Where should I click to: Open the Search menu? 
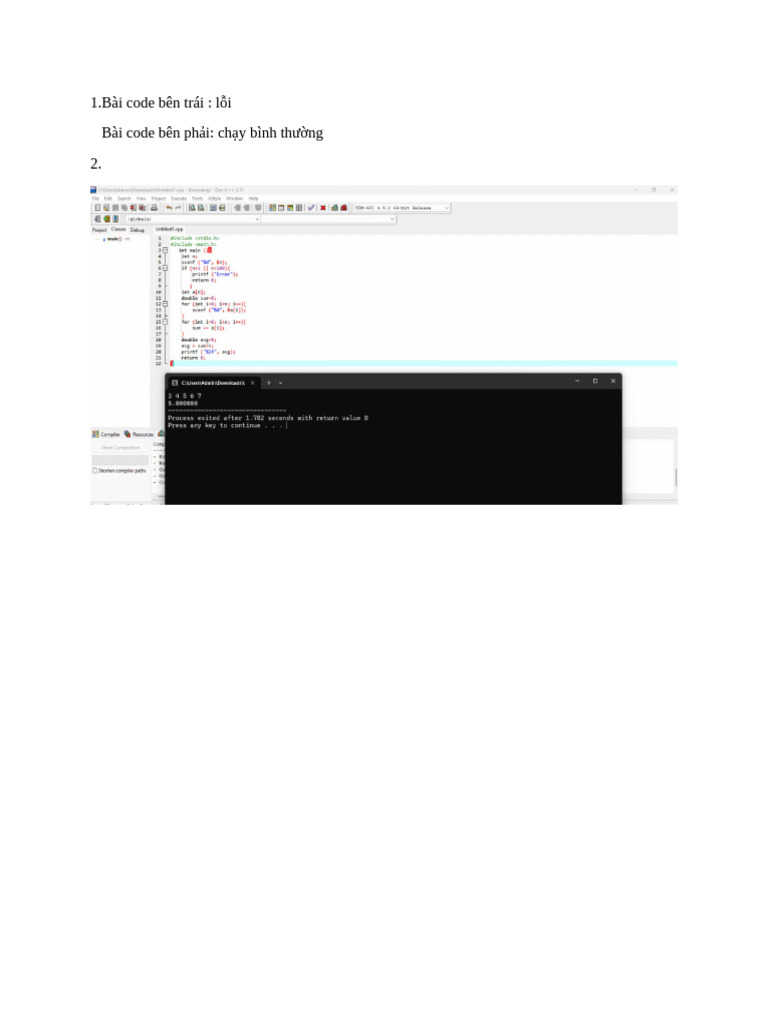pyautogui.click(x=124, y=199)
